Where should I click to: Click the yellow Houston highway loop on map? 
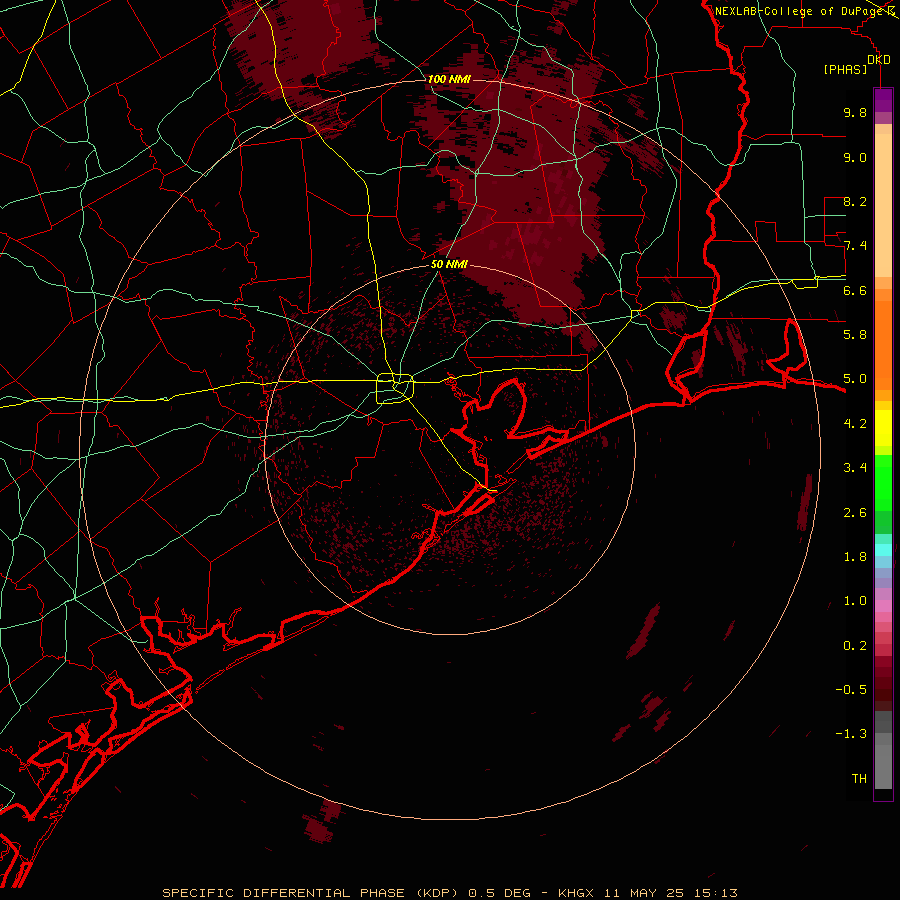(x=395, y=389)
